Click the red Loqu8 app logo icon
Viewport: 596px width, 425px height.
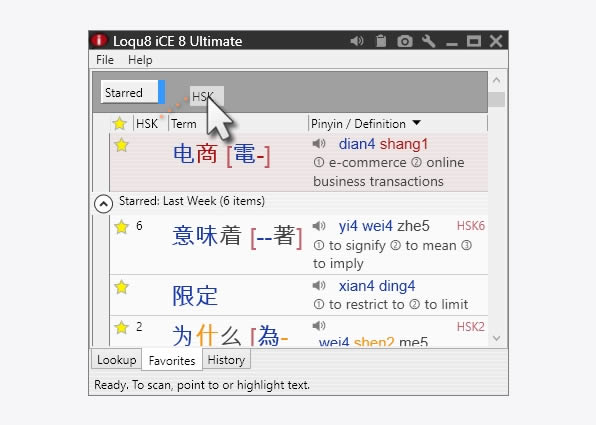[99, 40]
